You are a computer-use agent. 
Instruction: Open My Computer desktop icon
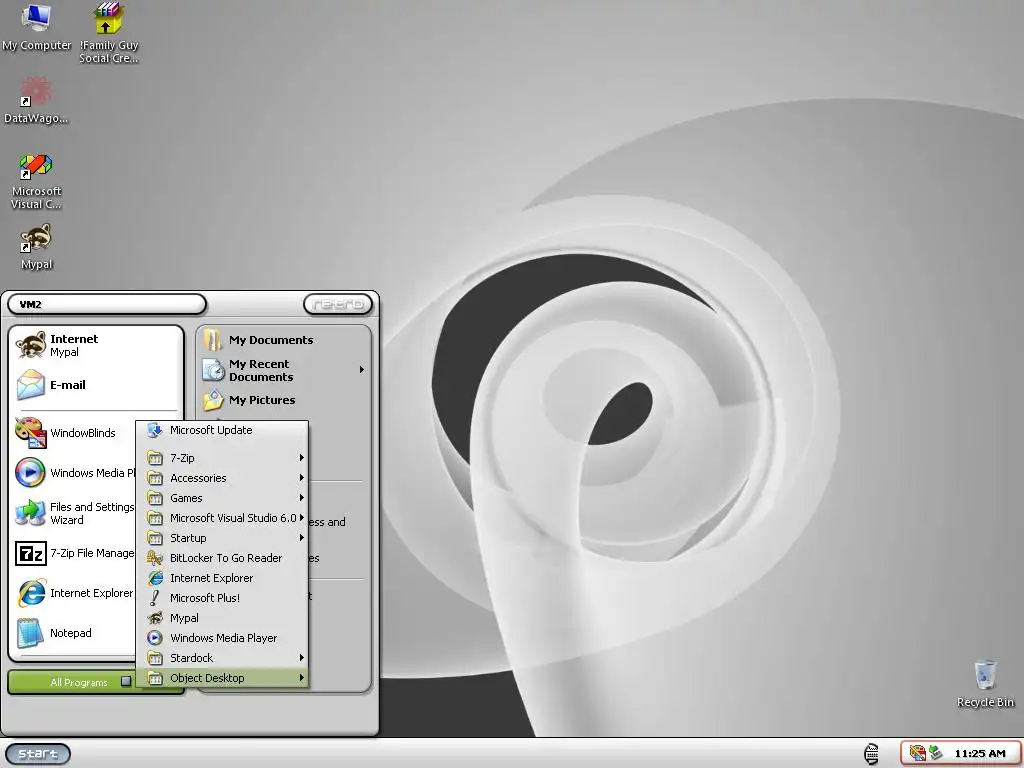37,27
